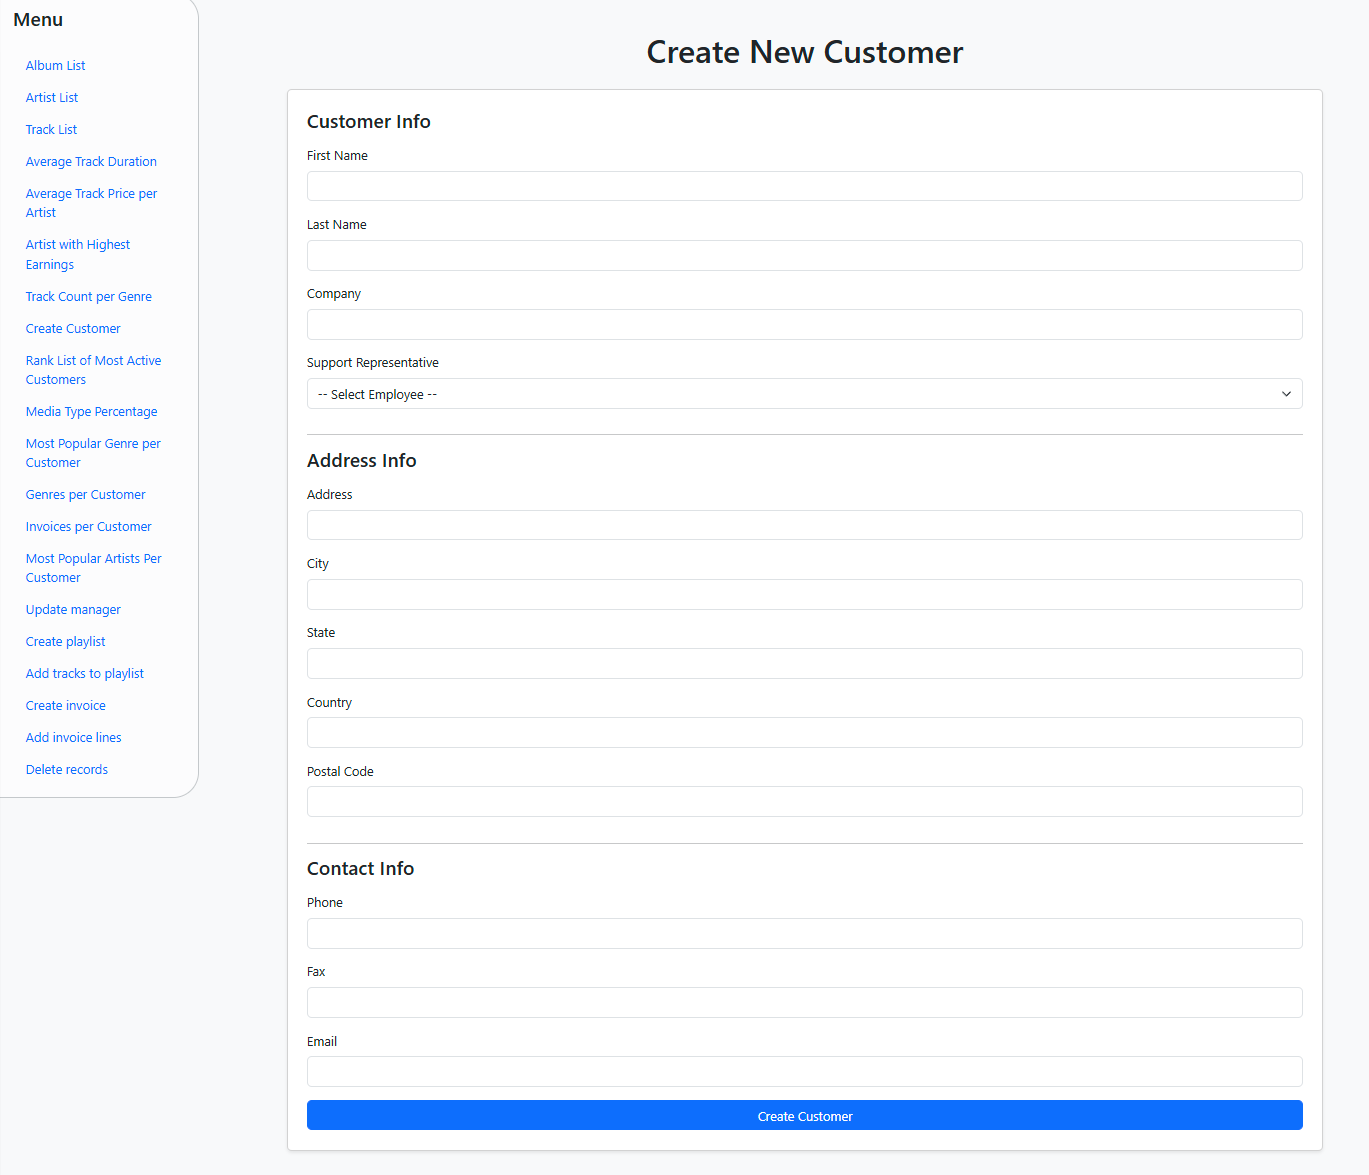Open the Support Representative dropdown
Viewport: 1369px width, 1175px height.
tap(804, 394)
